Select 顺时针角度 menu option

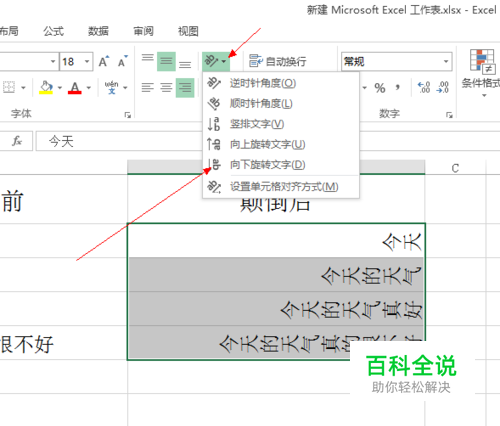[281, 104]
